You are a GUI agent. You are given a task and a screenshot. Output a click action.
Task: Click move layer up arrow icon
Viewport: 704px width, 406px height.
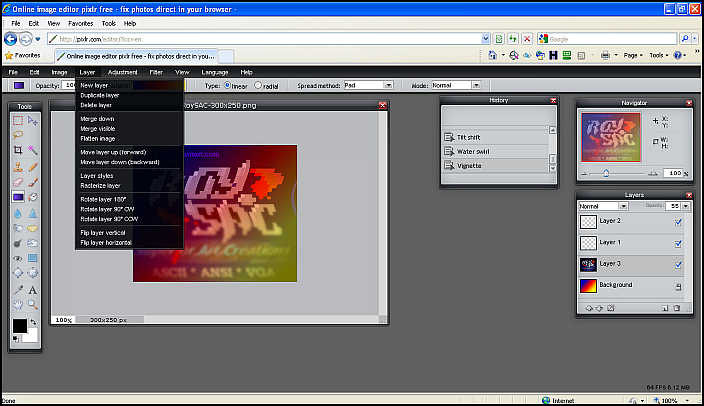pyautogui.click(x=589, y=308)
